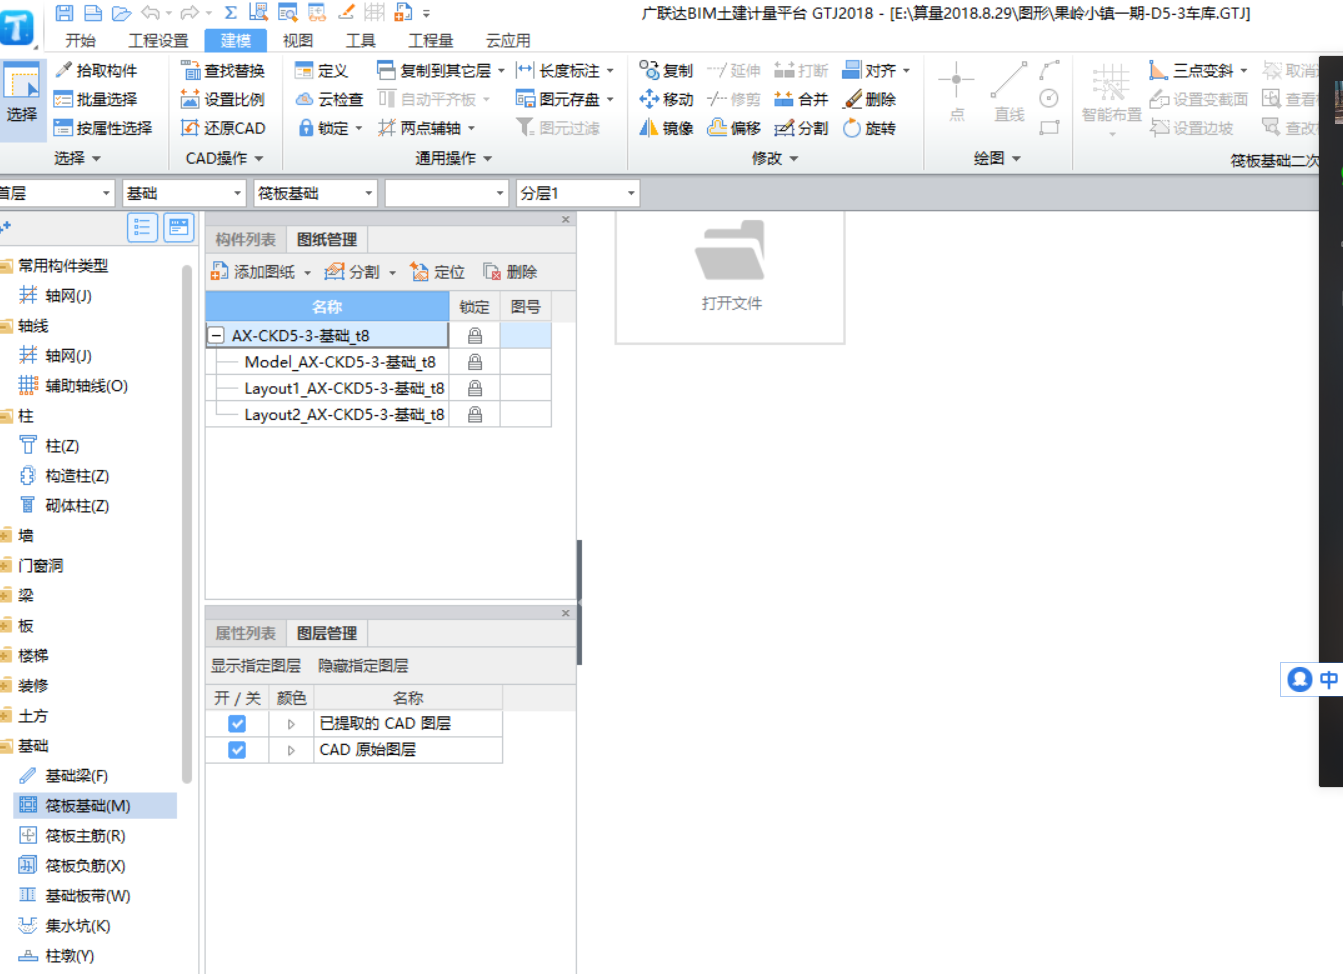
Task: Click 隐藏指定图层 button
Action: 363,666
